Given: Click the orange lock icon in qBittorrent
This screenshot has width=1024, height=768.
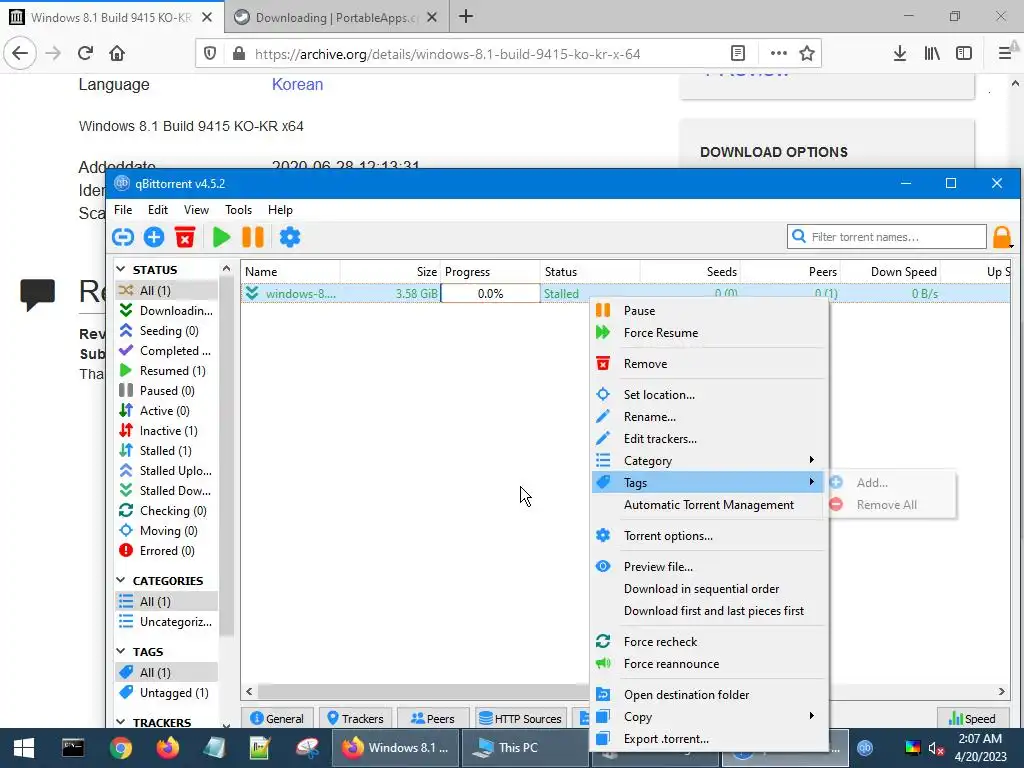Looking at the screenshot, I should pos(1002,237).
